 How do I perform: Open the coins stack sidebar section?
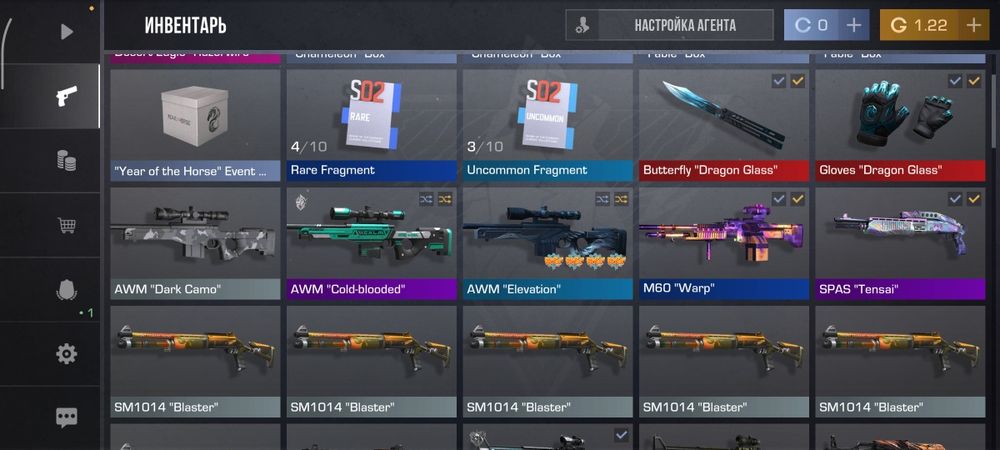point(66,161)
